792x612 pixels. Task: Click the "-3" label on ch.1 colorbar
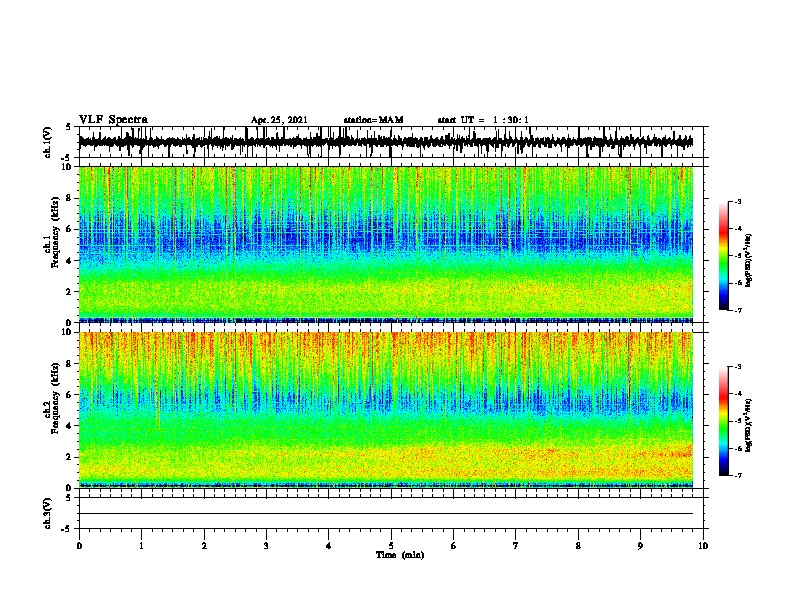pos(738,201)
